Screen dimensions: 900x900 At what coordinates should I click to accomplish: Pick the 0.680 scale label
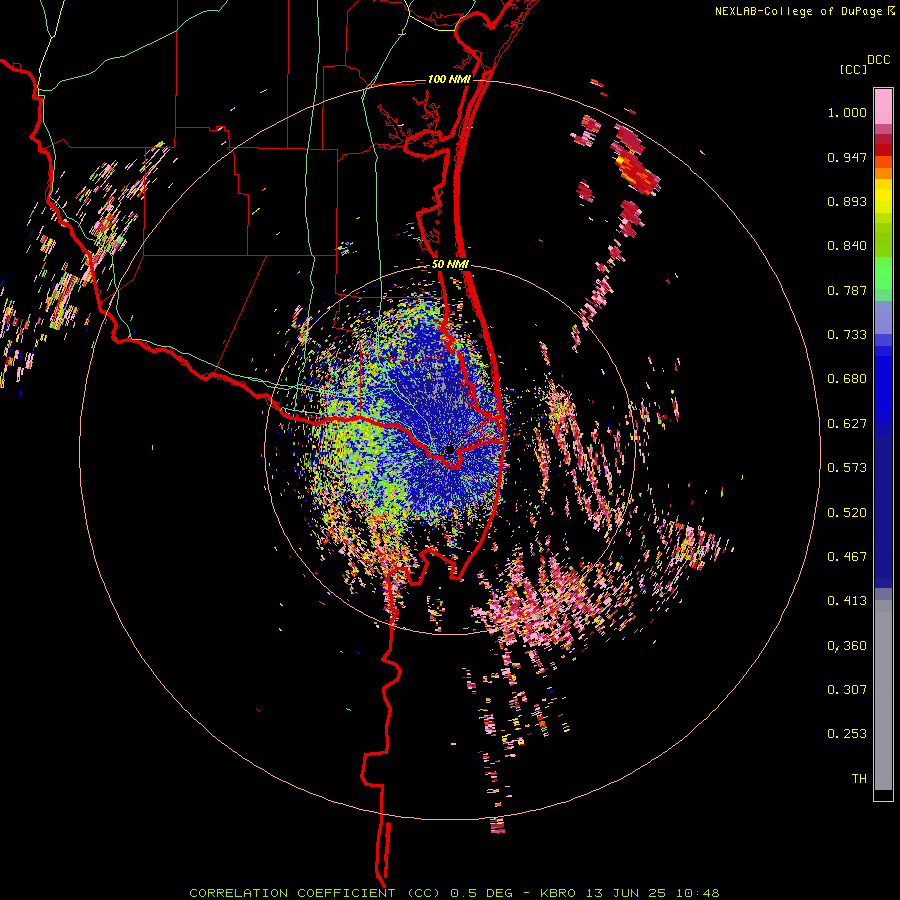coord(847,379)
